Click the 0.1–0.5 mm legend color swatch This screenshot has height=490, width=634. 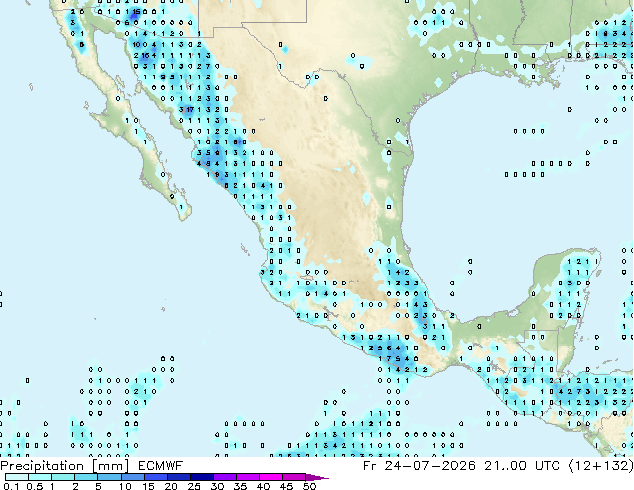tap(17, 477)
